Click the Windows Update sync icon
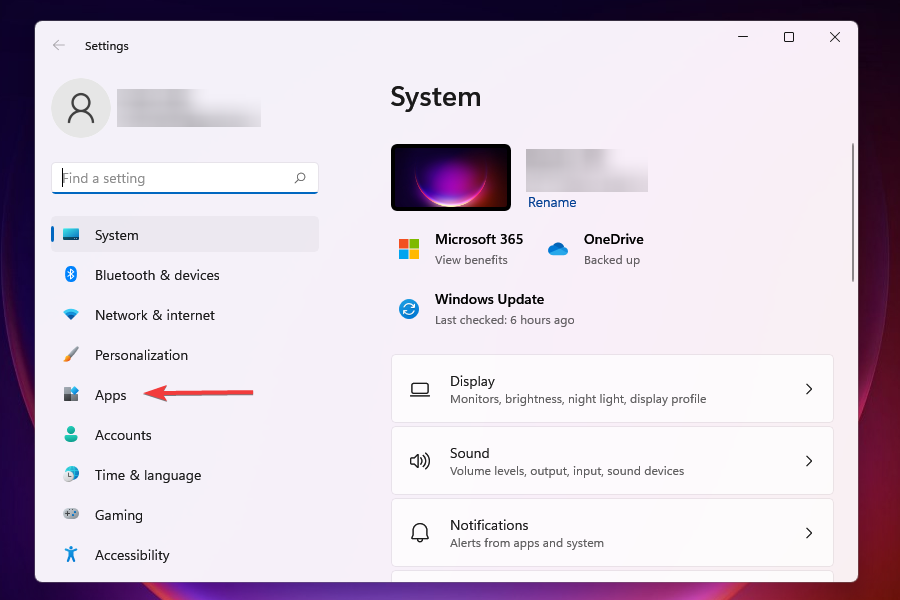This screenshot has height=600, width=900. (x=409, y=309)
